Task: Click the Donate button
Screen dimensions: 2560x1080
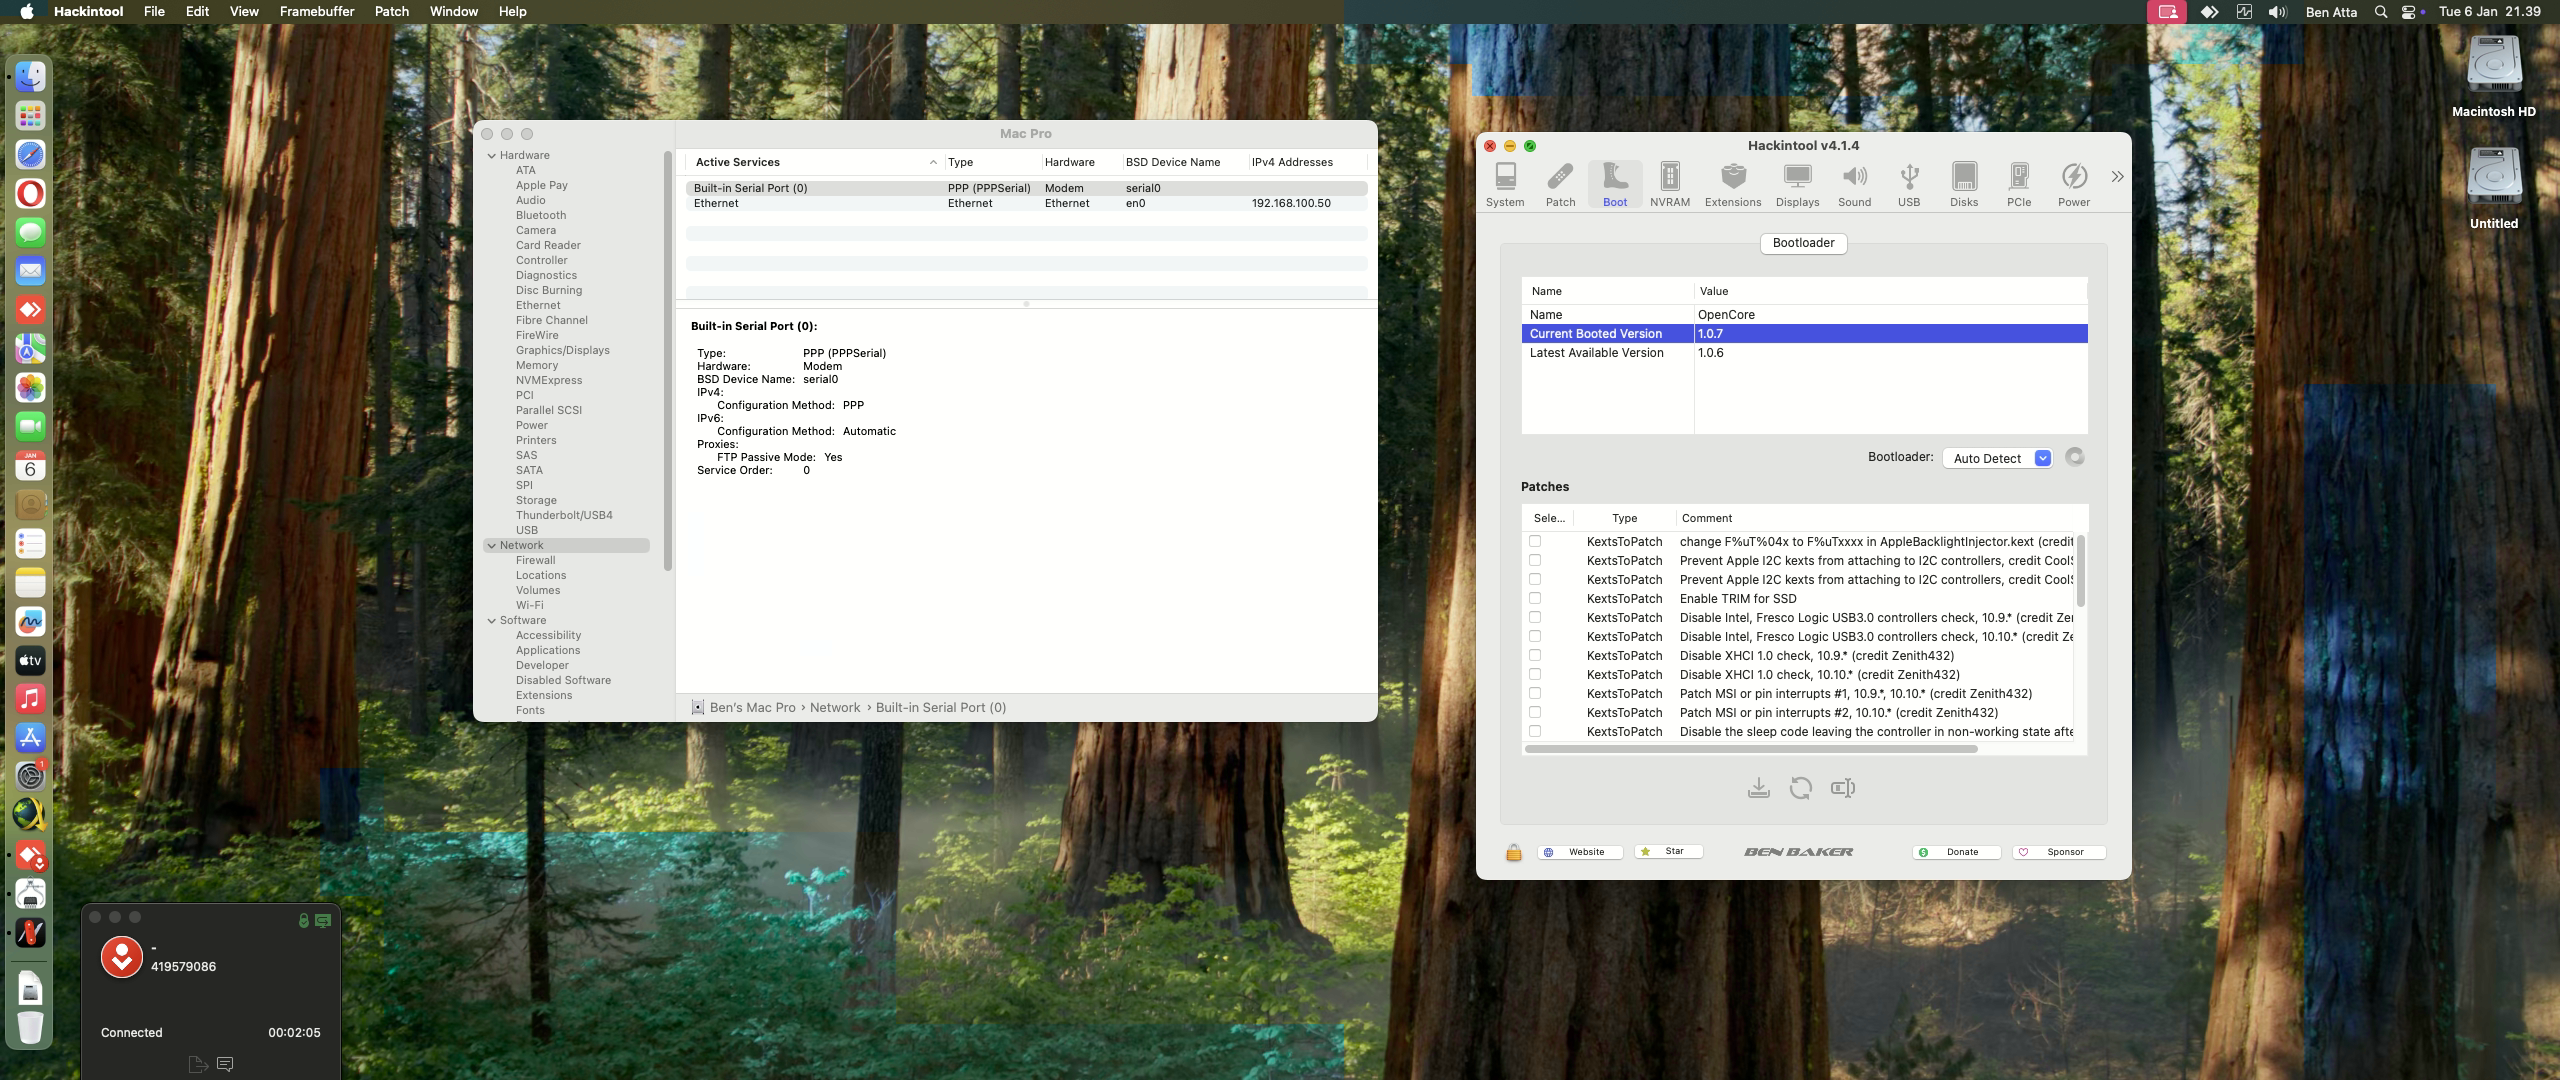Action: 1957,852
